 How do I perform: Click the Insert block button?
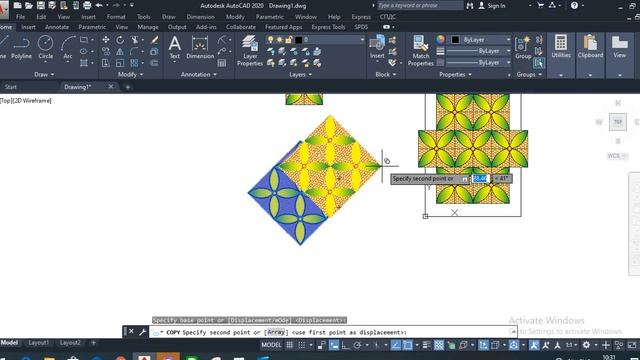tap(377, 48)
